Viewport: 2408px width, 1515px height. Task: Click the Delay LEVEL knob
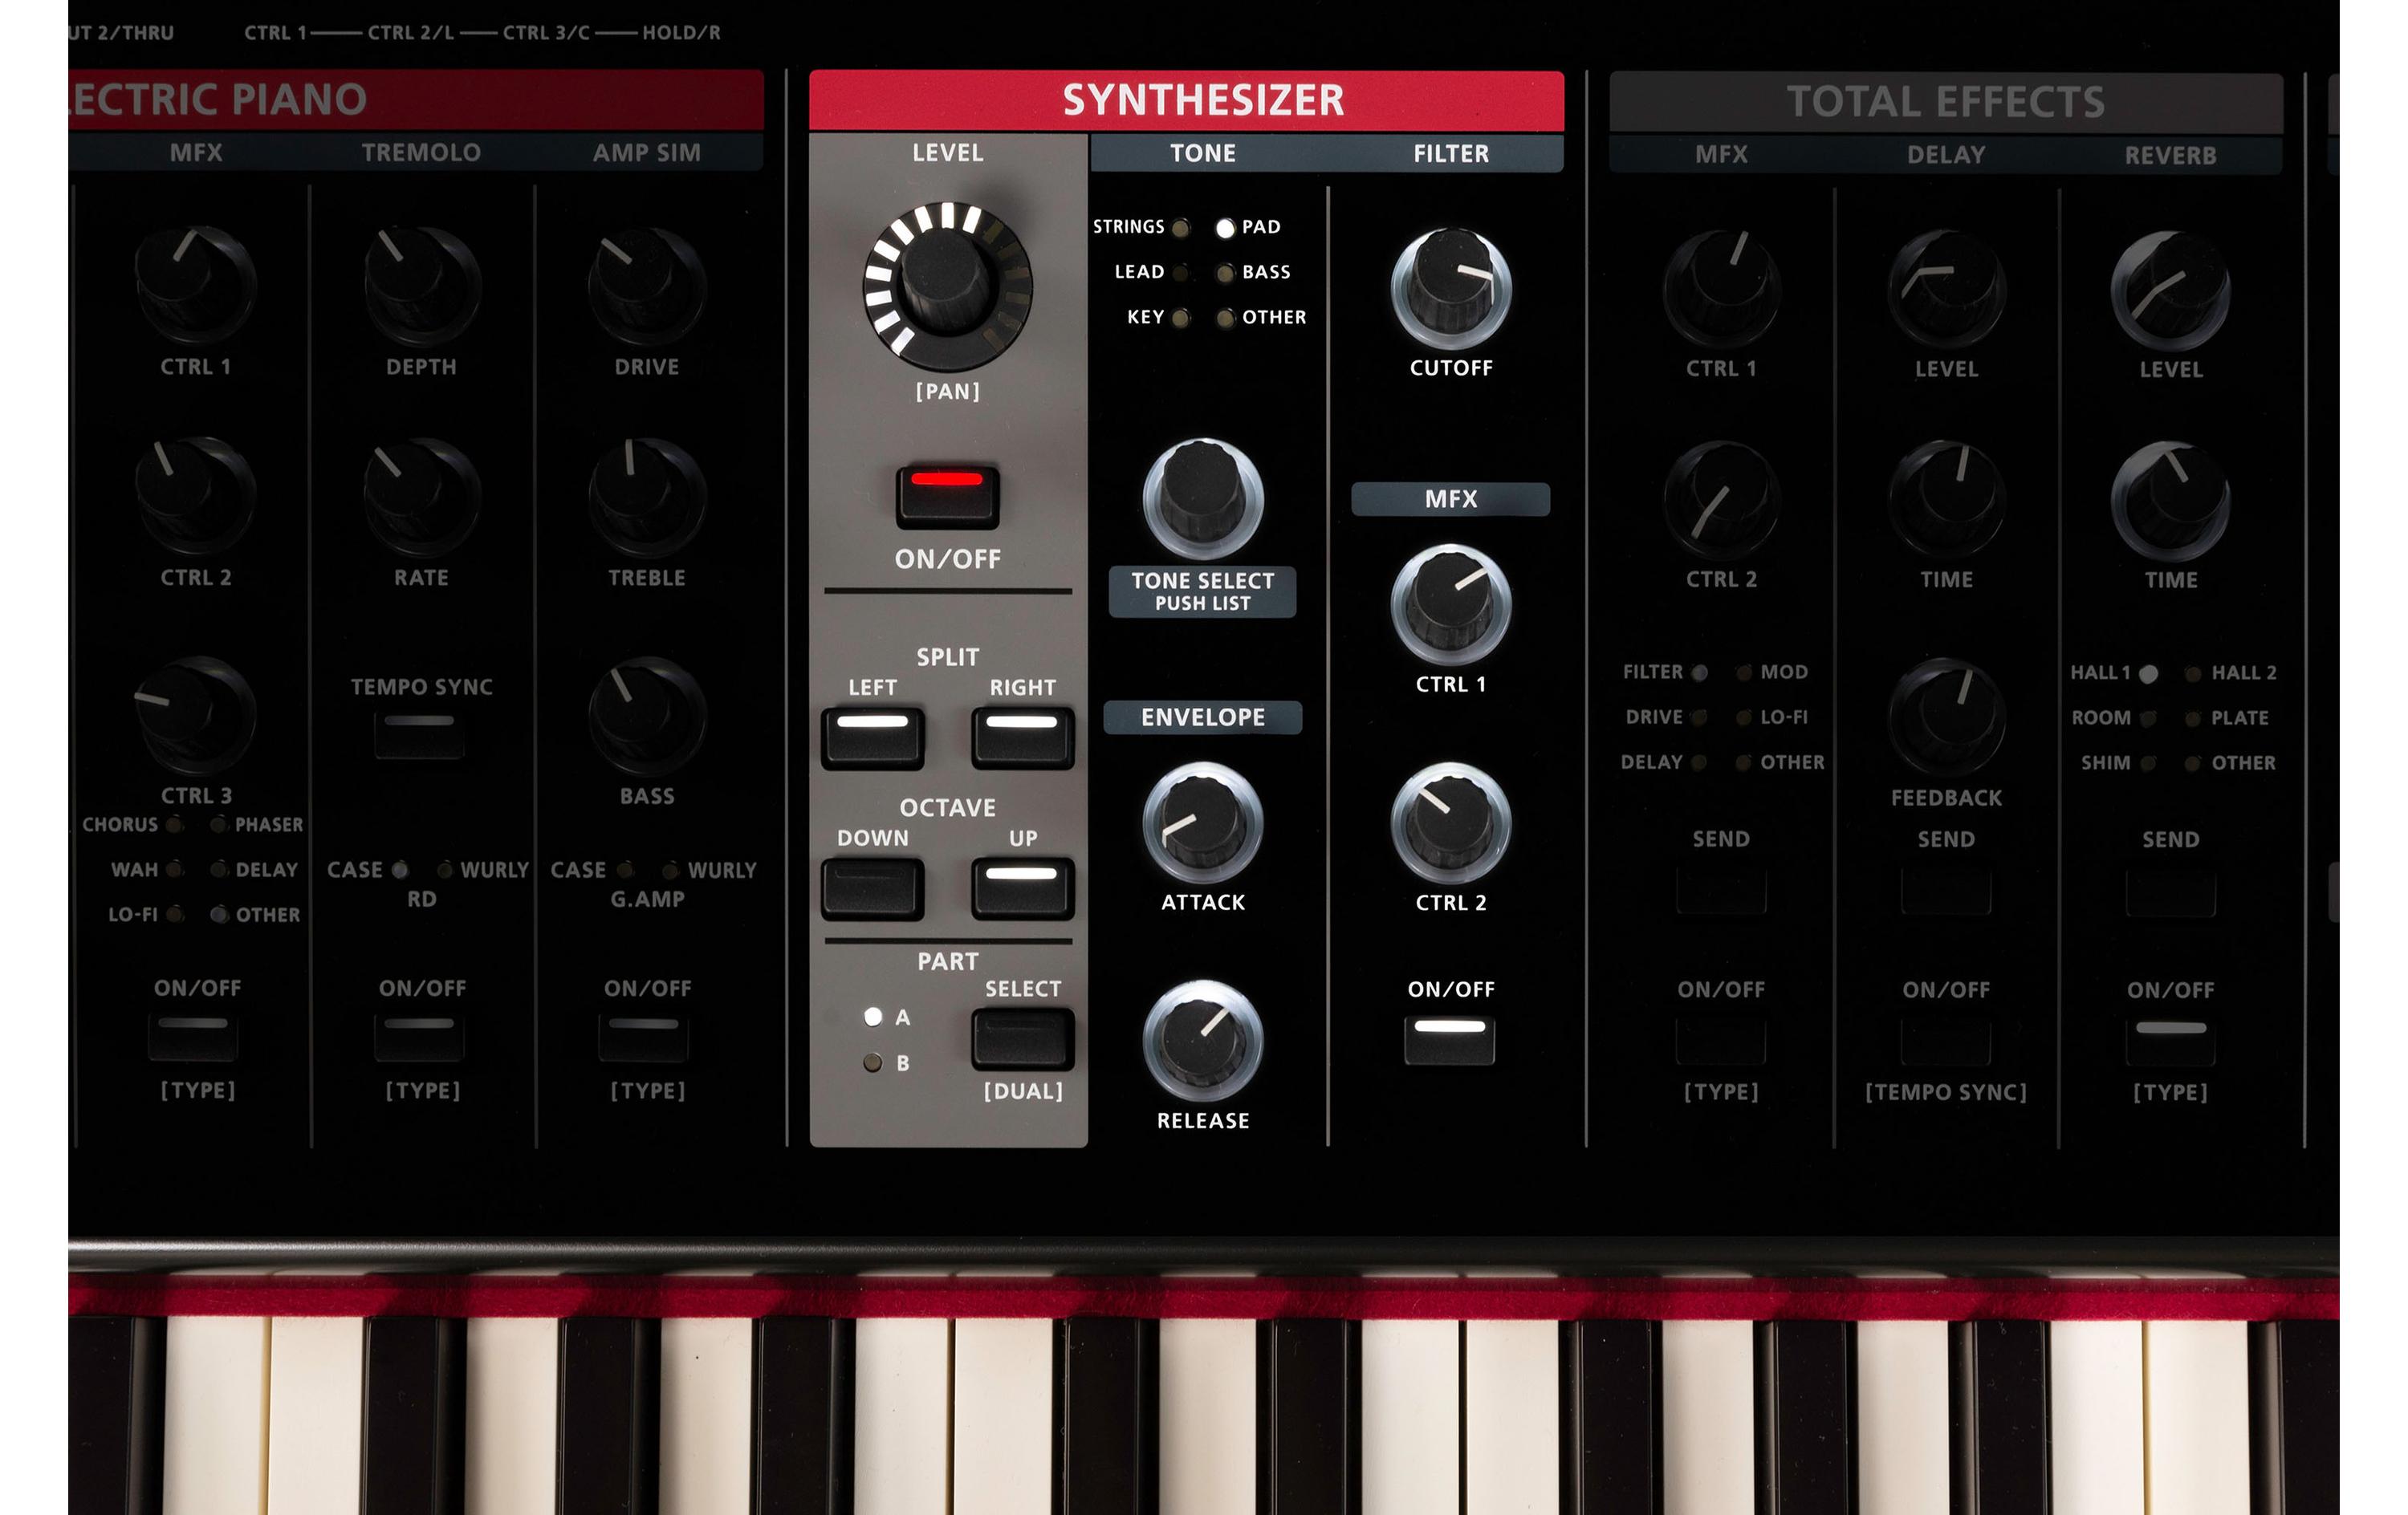coord(1946,290)
